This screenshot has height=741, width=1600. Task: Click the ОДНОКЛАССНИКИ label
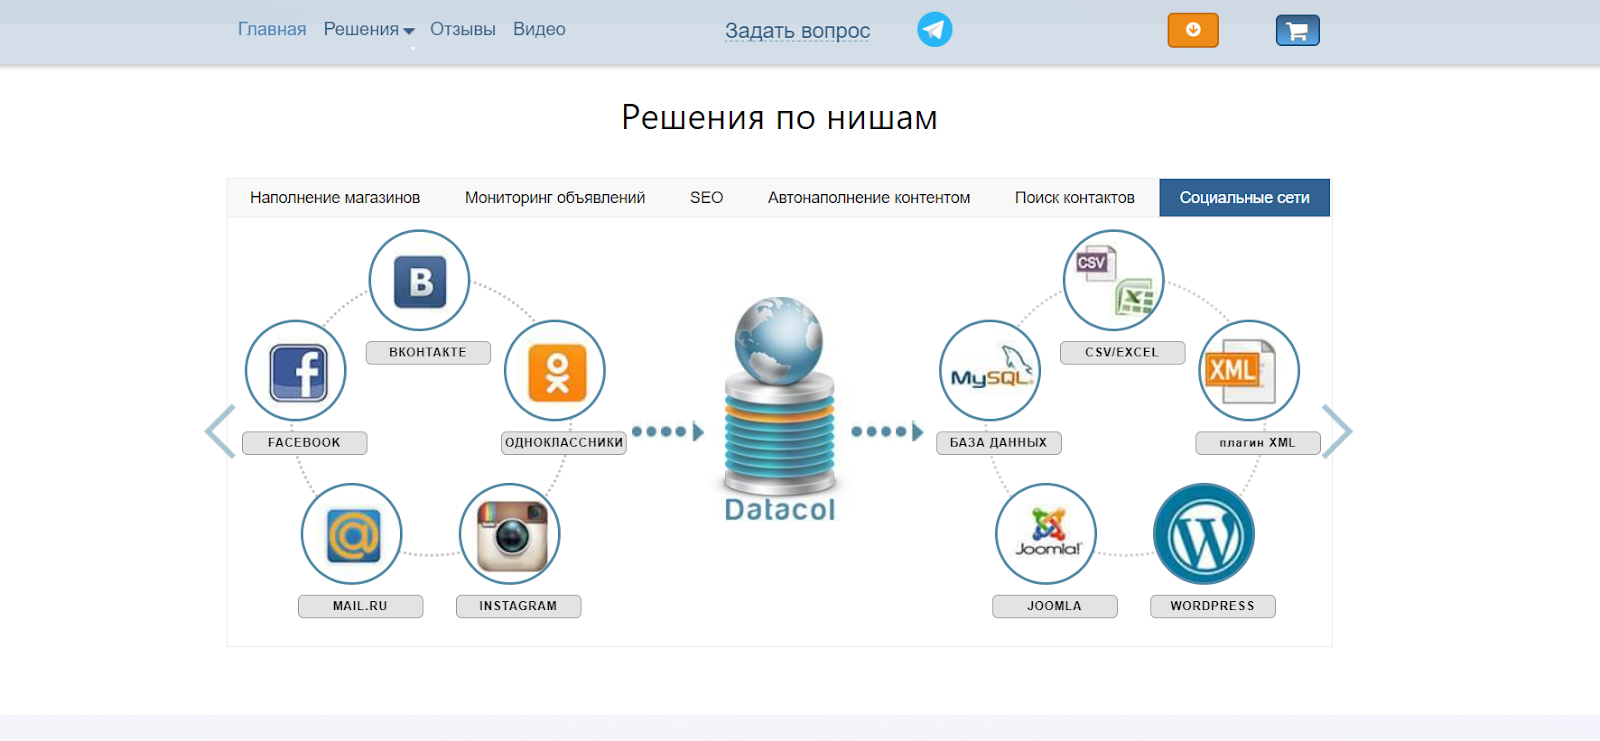[564, 443]
